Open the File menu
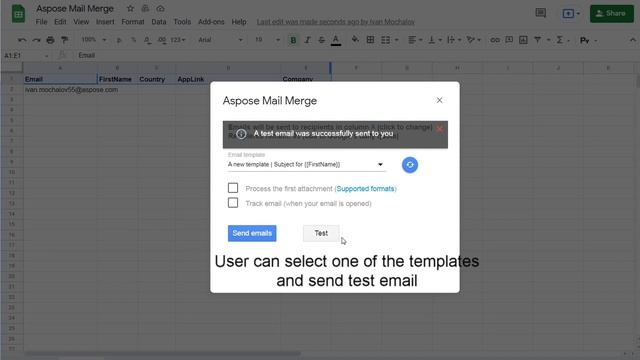This screenshot has width=640, height=360. [41, 22]
